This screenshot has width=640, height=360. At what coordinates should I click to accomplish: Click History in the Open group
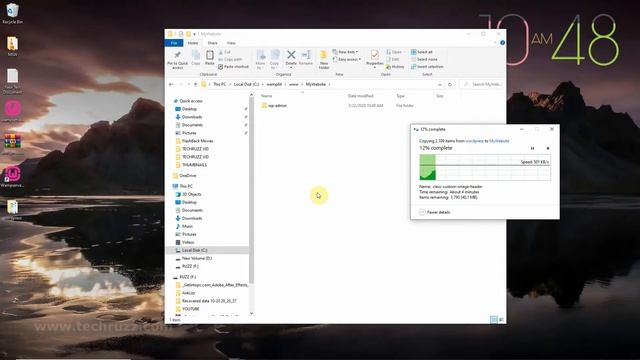pos(395,67)
